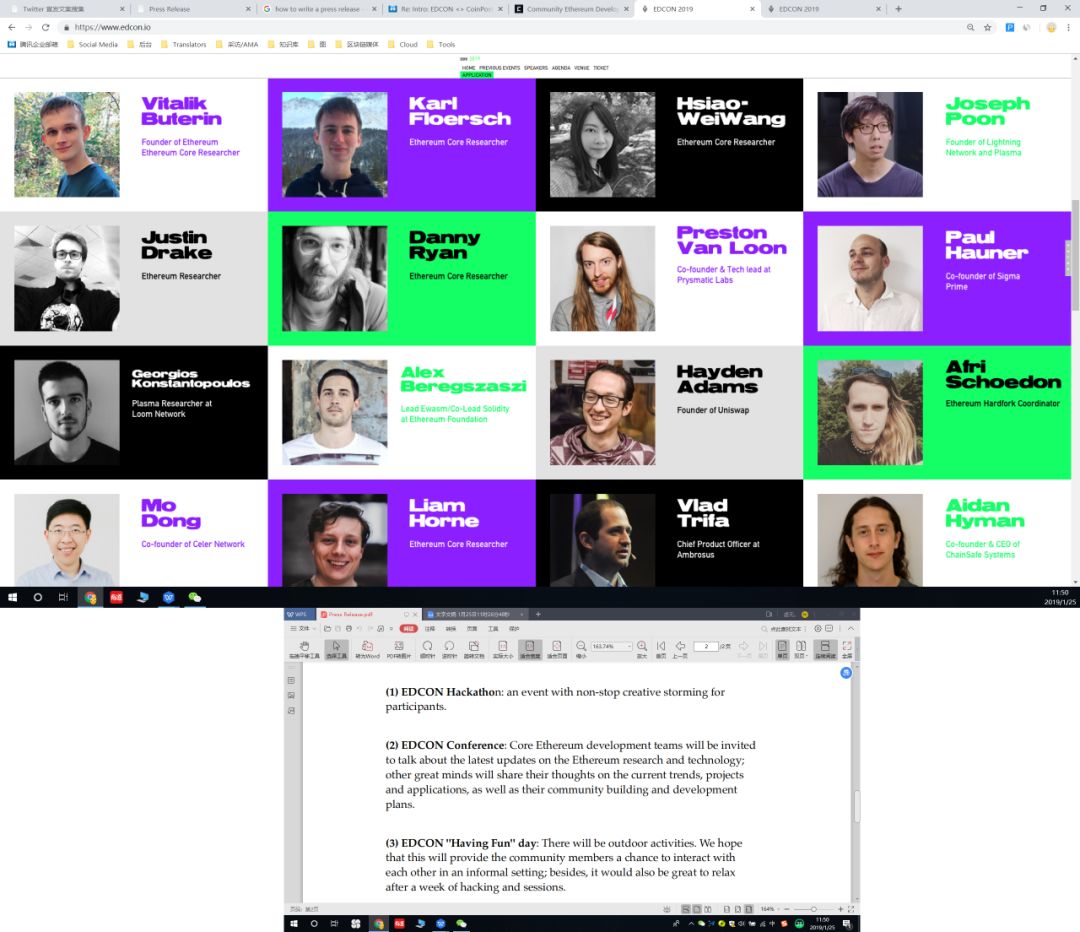This screenshot has width=1080, height=932.
Task: Collapse the WPS ribbon with chevron
Action: point(851,629)
